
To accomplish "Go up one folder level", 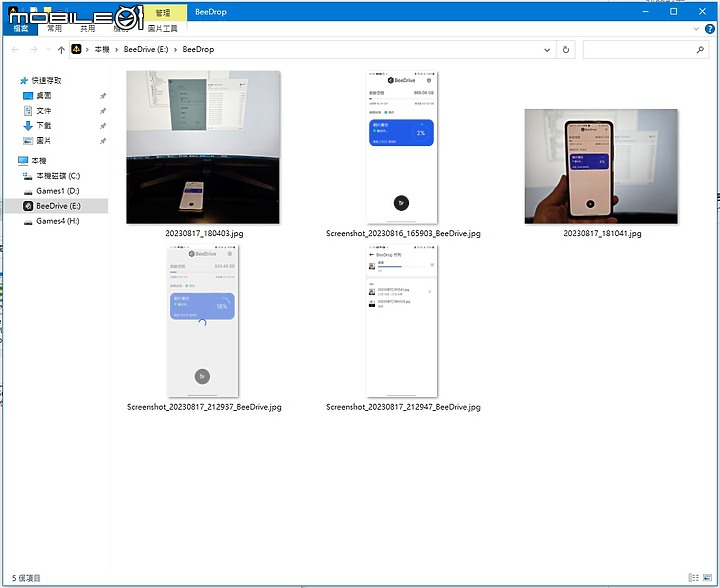I will (x=61, y=50).
